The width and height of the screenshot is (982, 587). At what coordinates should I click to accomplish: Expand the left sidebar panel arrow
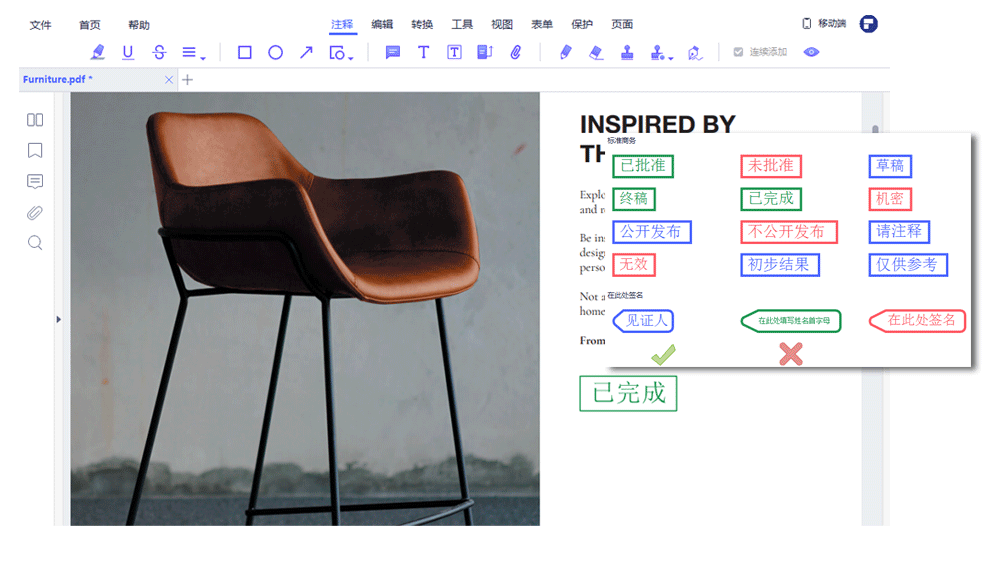(x=58, y=319)
